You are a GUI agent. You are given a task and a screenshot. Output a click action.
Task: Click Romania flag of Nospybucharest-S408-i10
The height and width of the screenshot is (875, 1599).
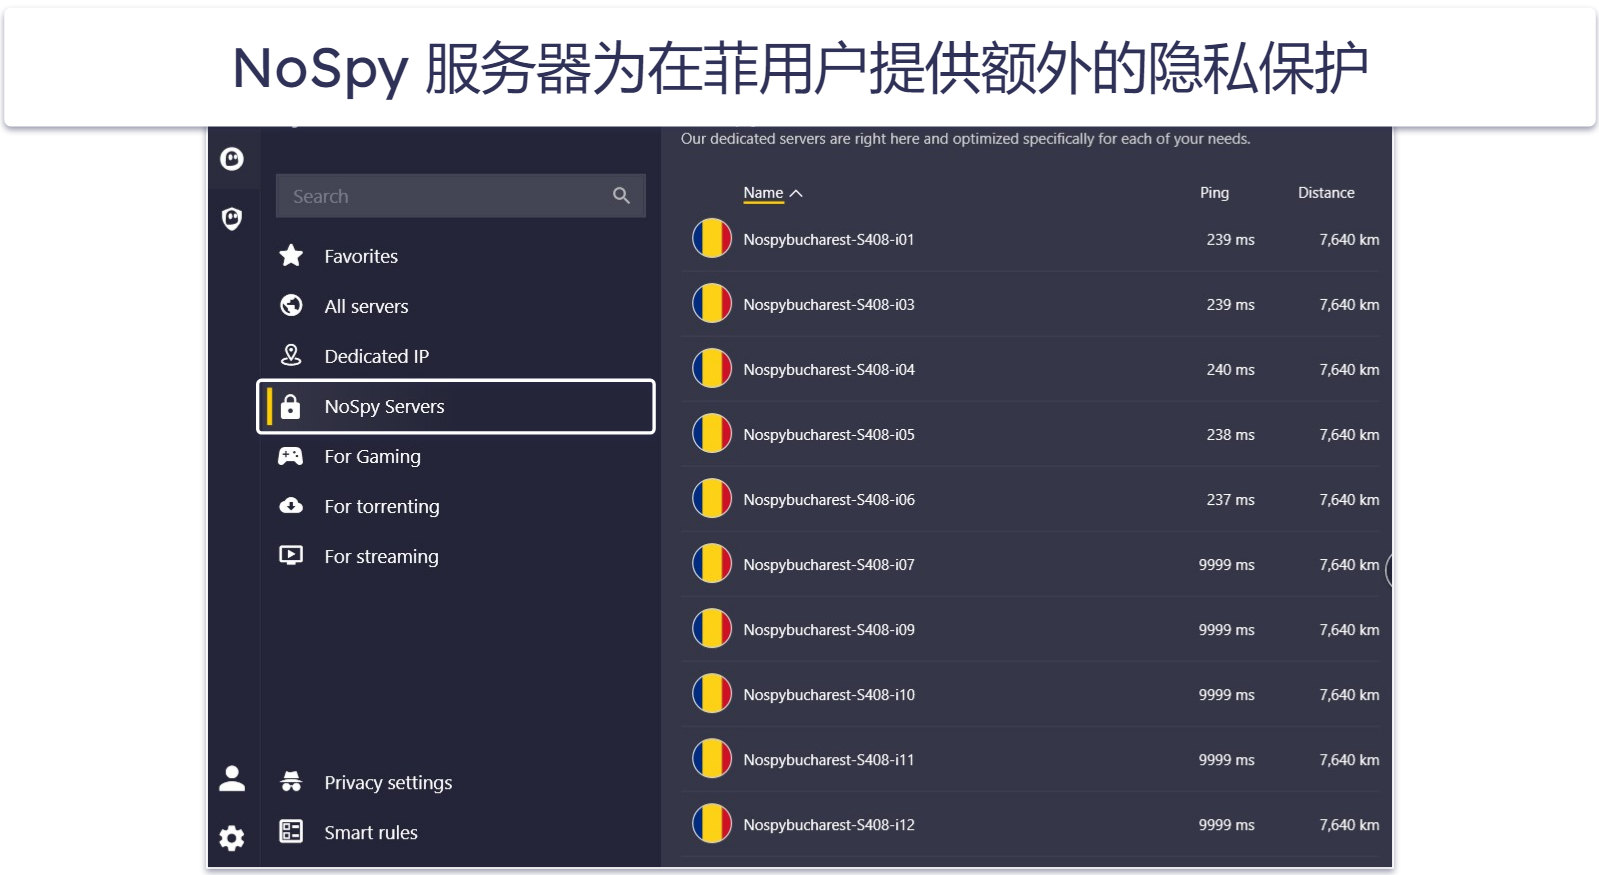click(x=712, y=693)
